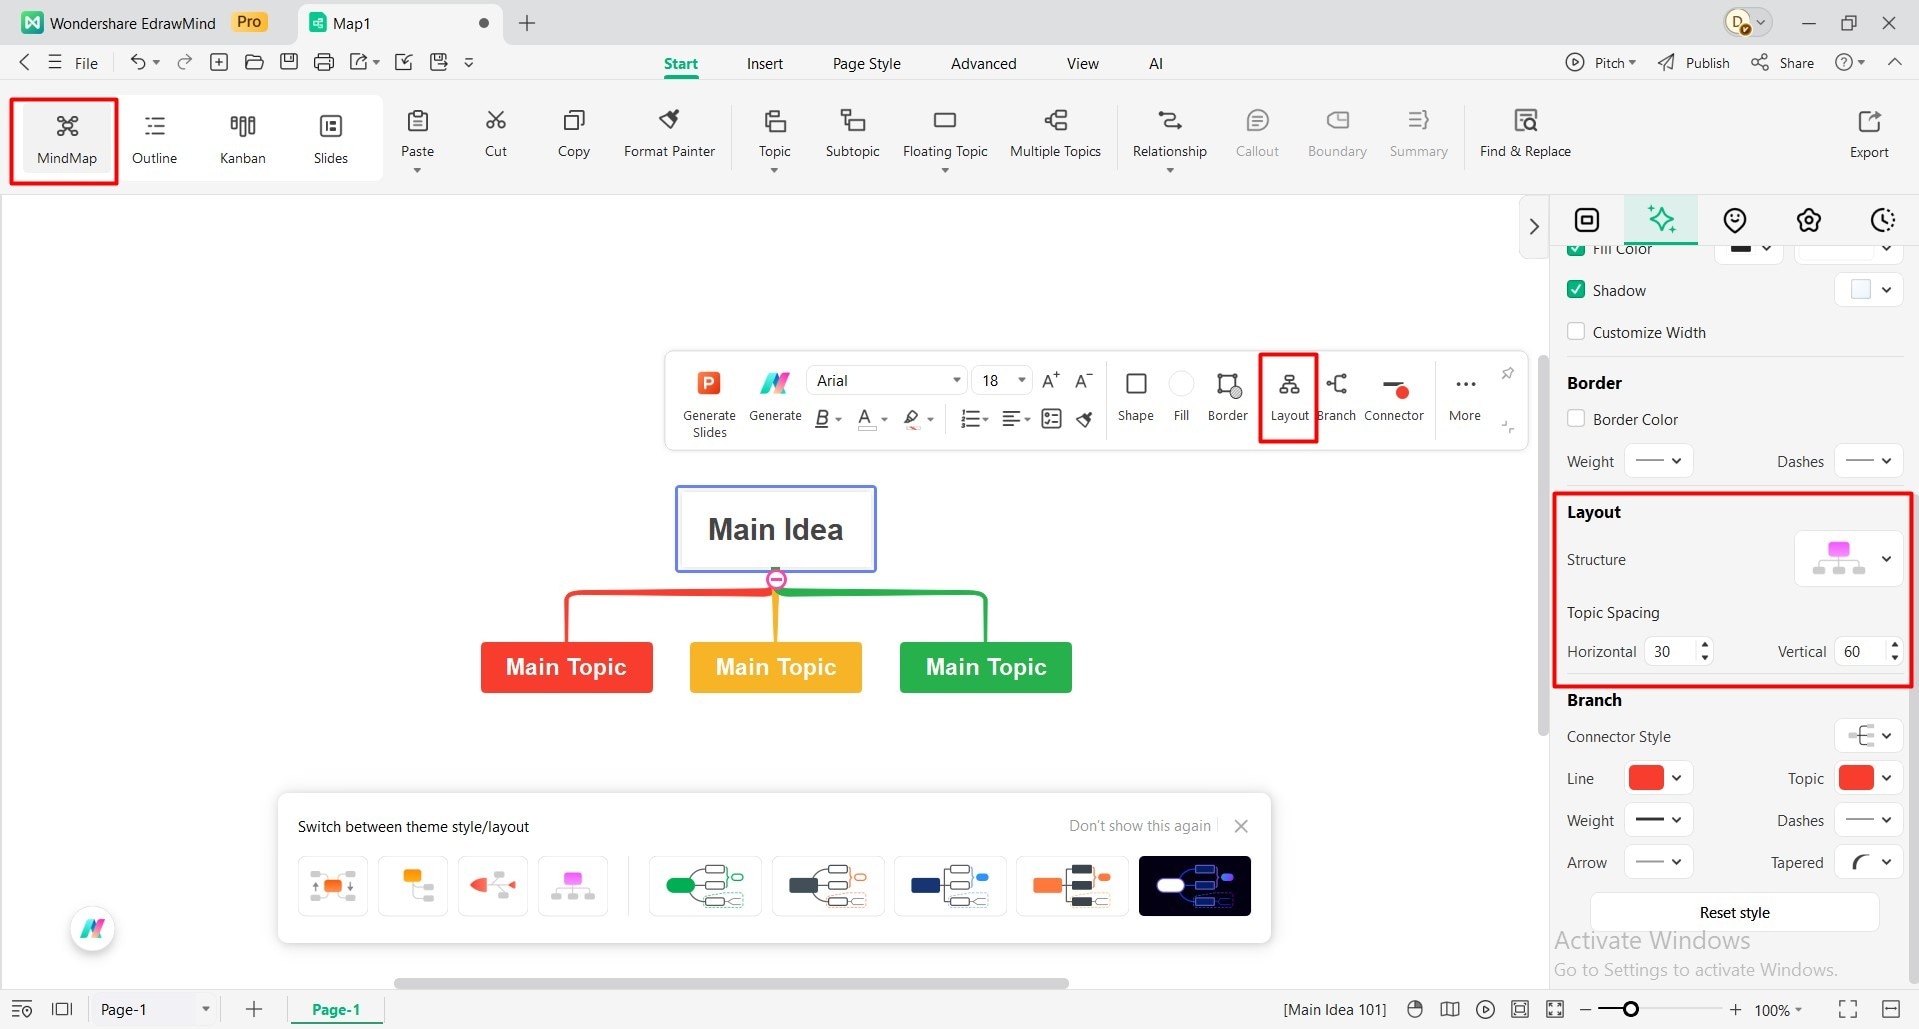The width and height of the screenshot is (1919, 1029).
Task: Switch to Outline view mode
Action: coord(154,139)
